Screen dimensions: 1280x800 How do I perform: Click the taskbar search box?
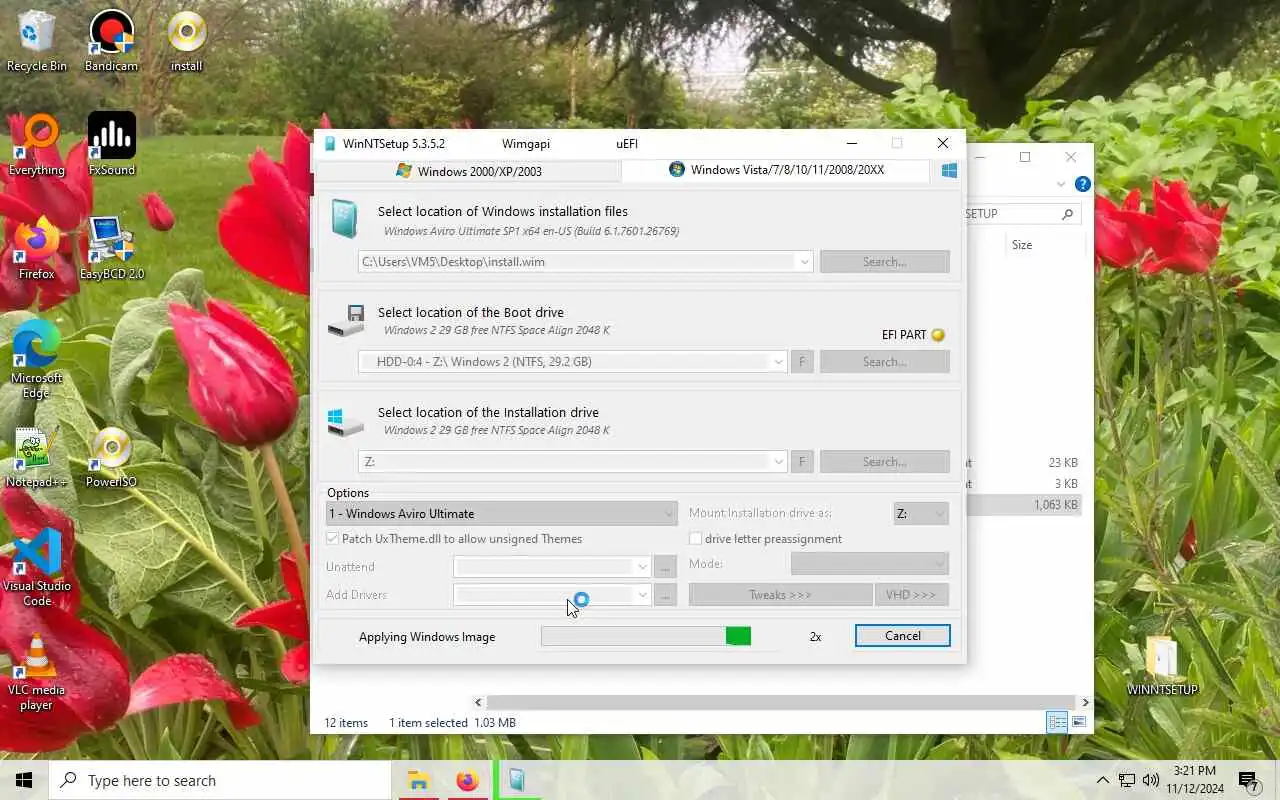pos(220,780)
